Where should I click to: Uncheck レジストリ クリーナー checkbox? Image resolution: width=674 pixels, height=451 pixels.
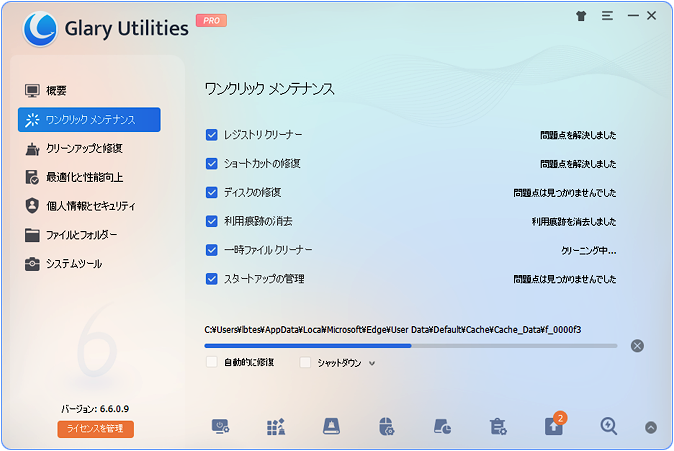pyautogui.click(x=211, y=135)
